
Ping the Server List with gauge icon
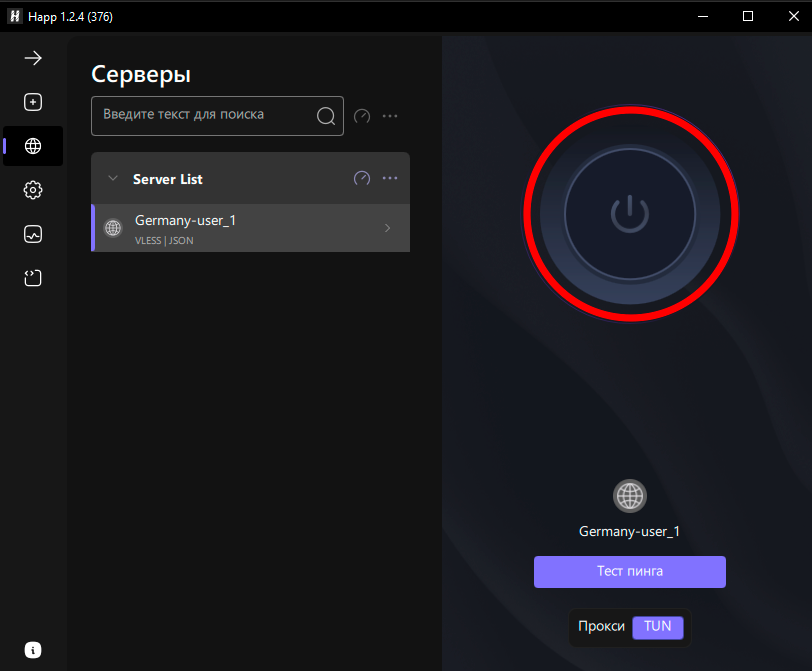(x=362, y=179)
